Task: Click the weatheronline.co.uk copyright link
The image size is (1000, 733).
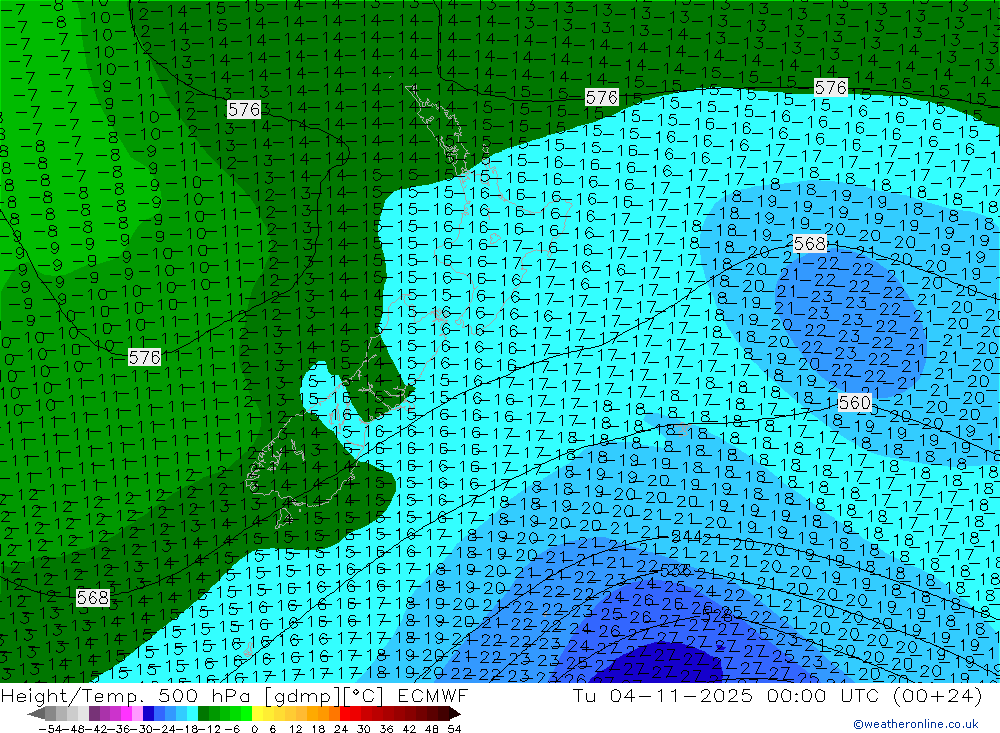Action: coord(915,724)
